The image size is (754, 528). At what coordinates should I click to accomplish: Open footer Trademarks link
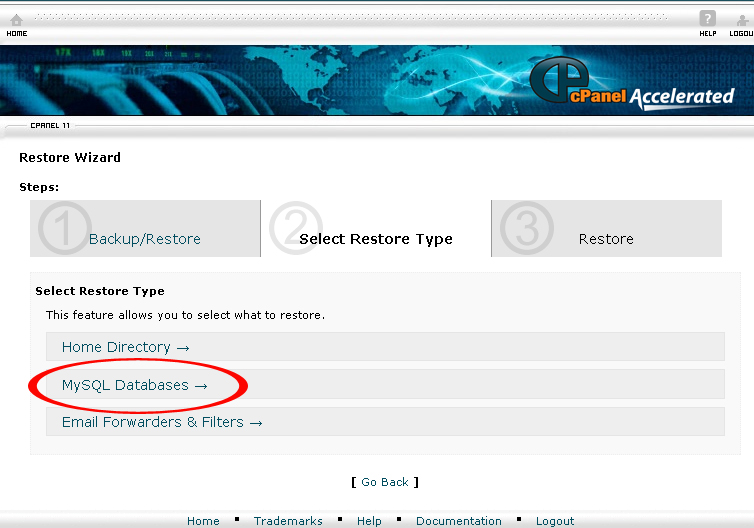(288, 521)
